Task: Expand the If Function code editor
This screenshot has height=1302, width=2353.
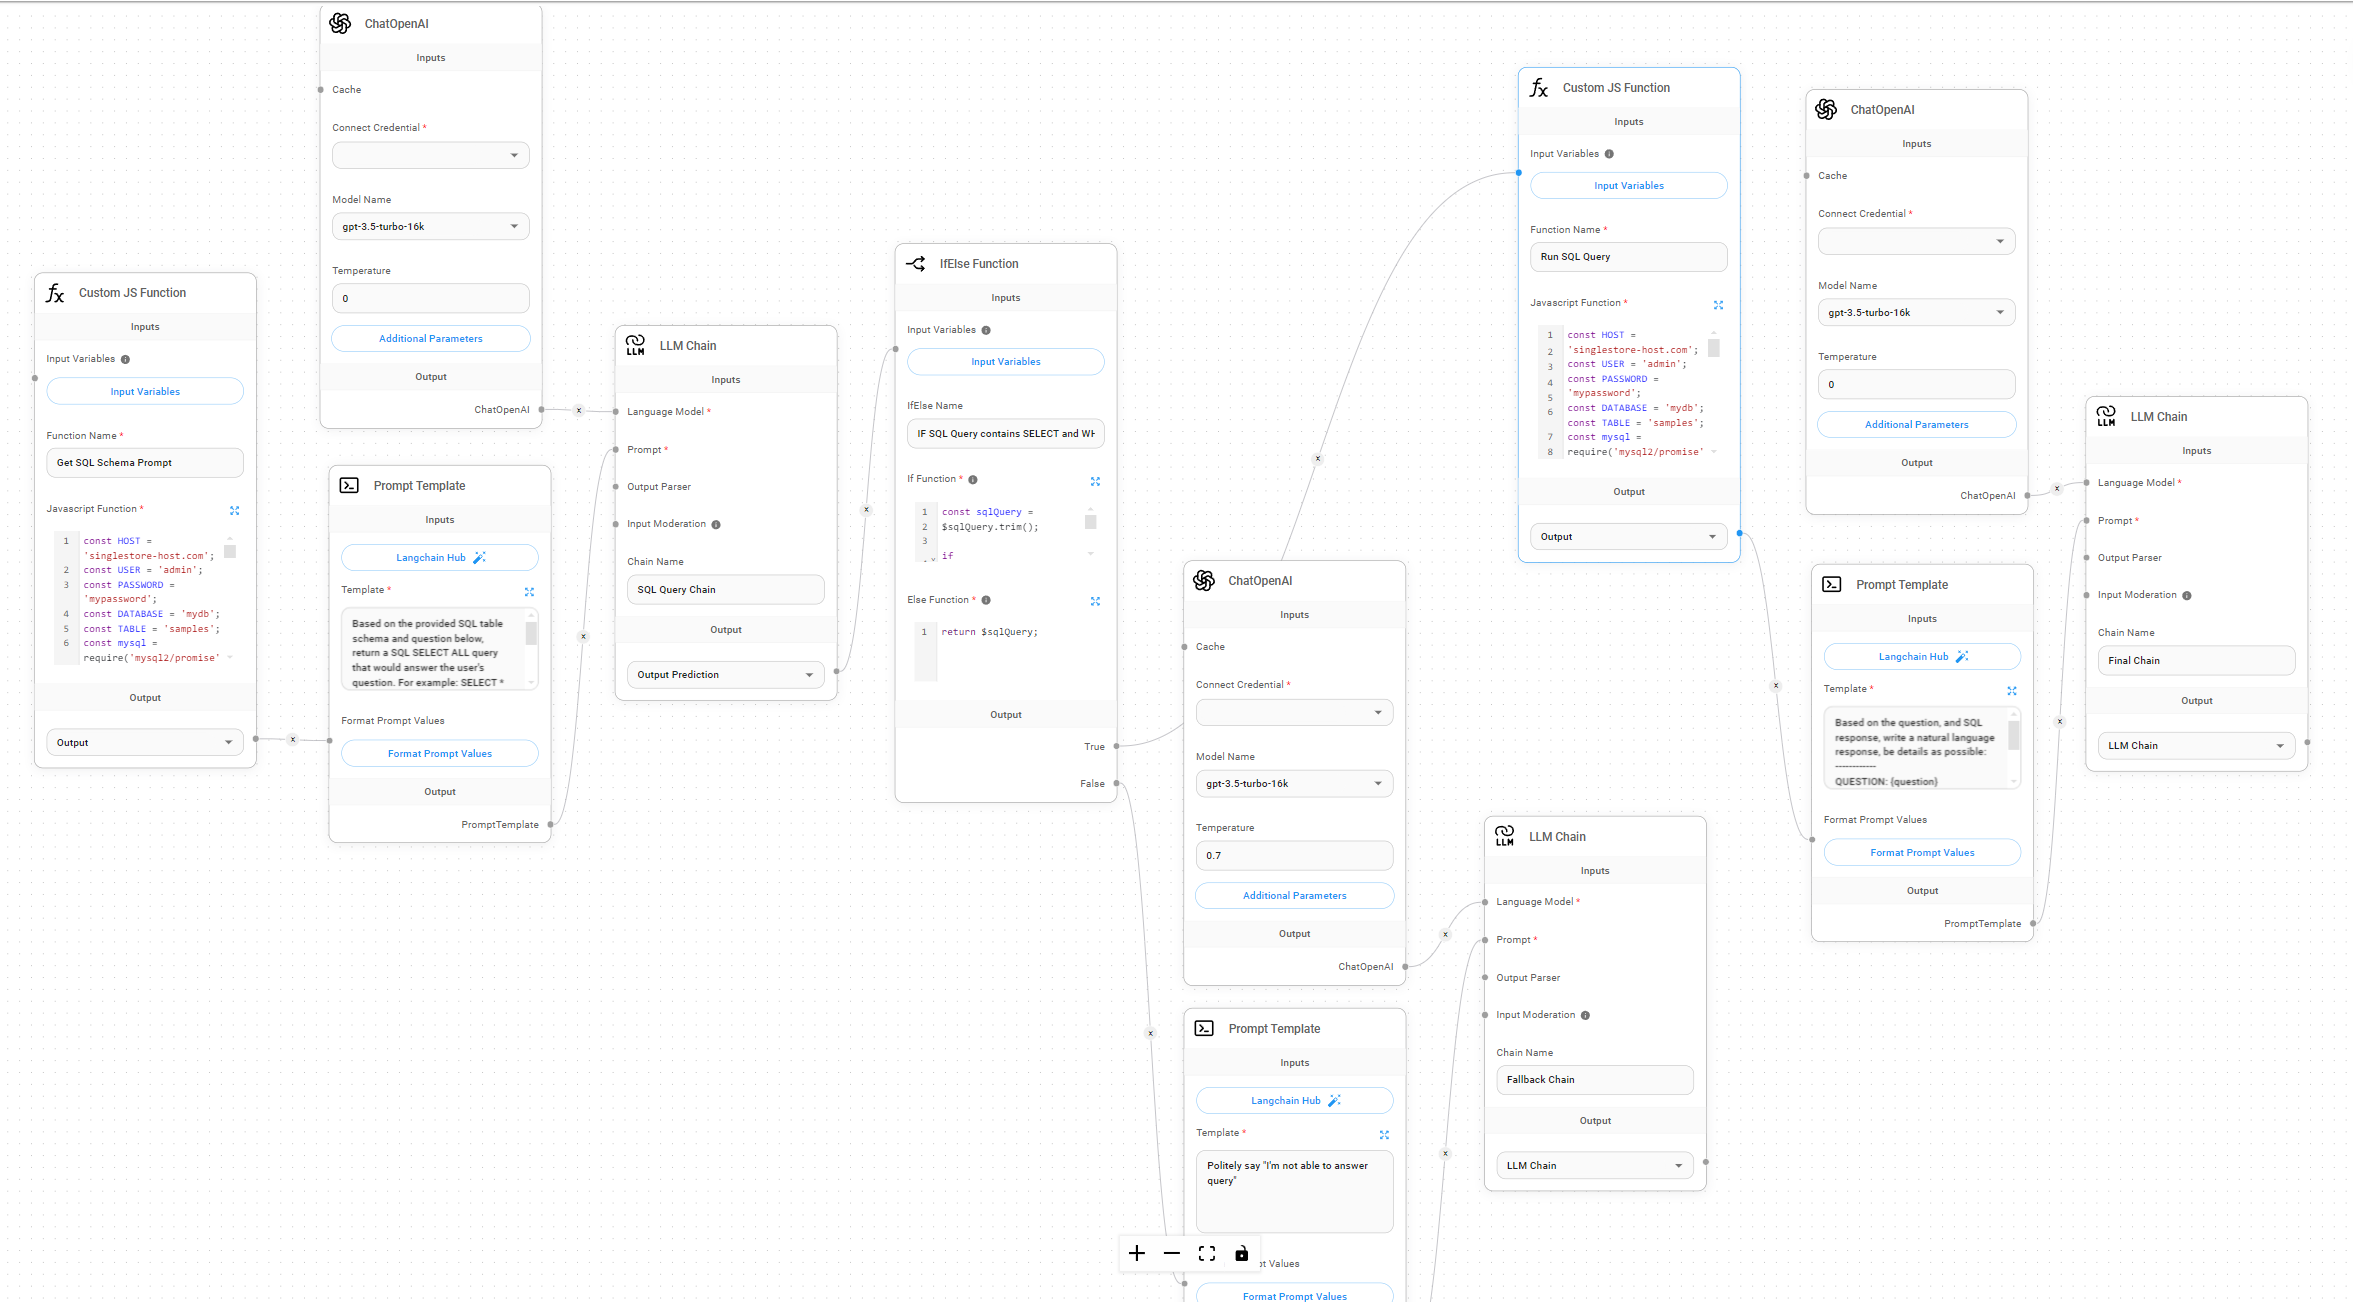Action: 1095,481
